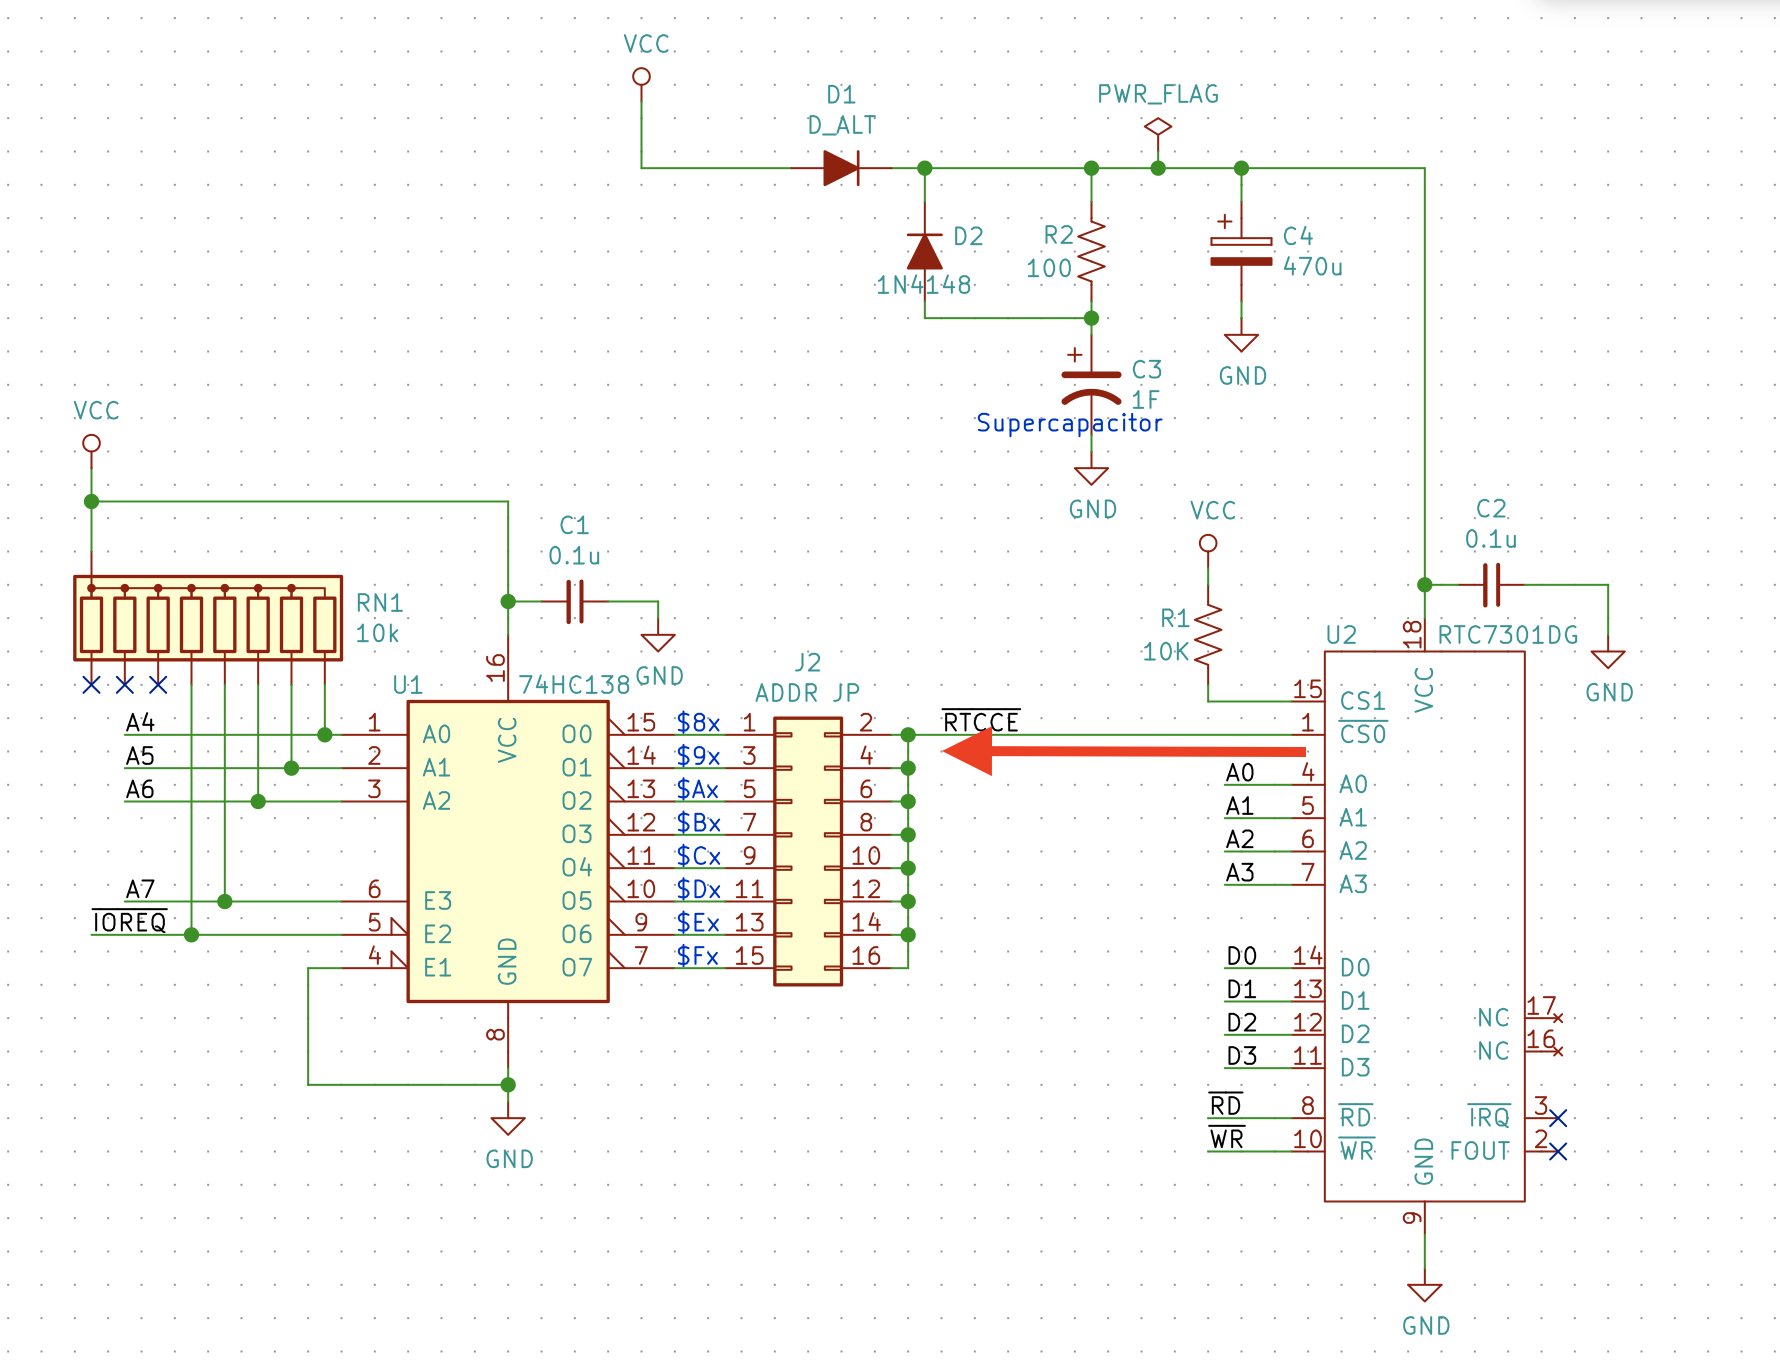Click the D_ALT value text
This screenshot has height=1370, width=1780.
pos(841,125)
